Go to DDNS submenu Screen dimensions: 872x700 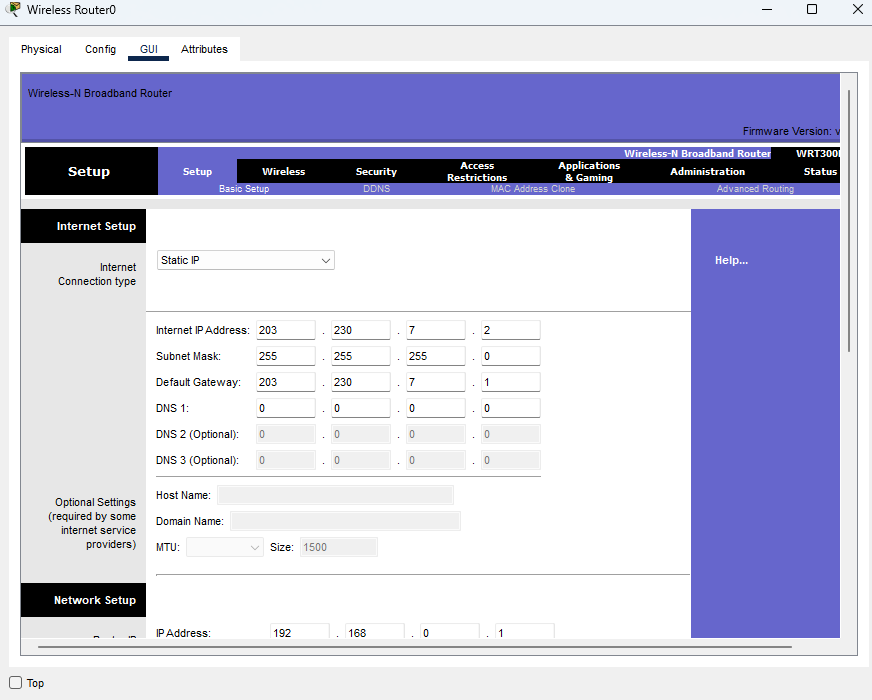tap(376, 189)
